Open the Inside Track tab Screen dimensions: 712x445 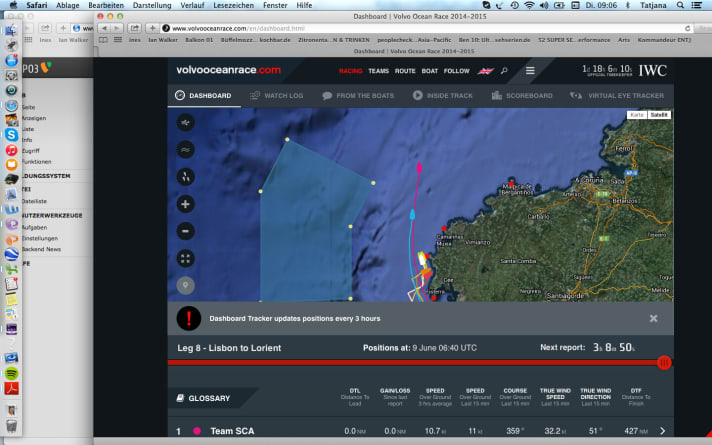point(443,95)
